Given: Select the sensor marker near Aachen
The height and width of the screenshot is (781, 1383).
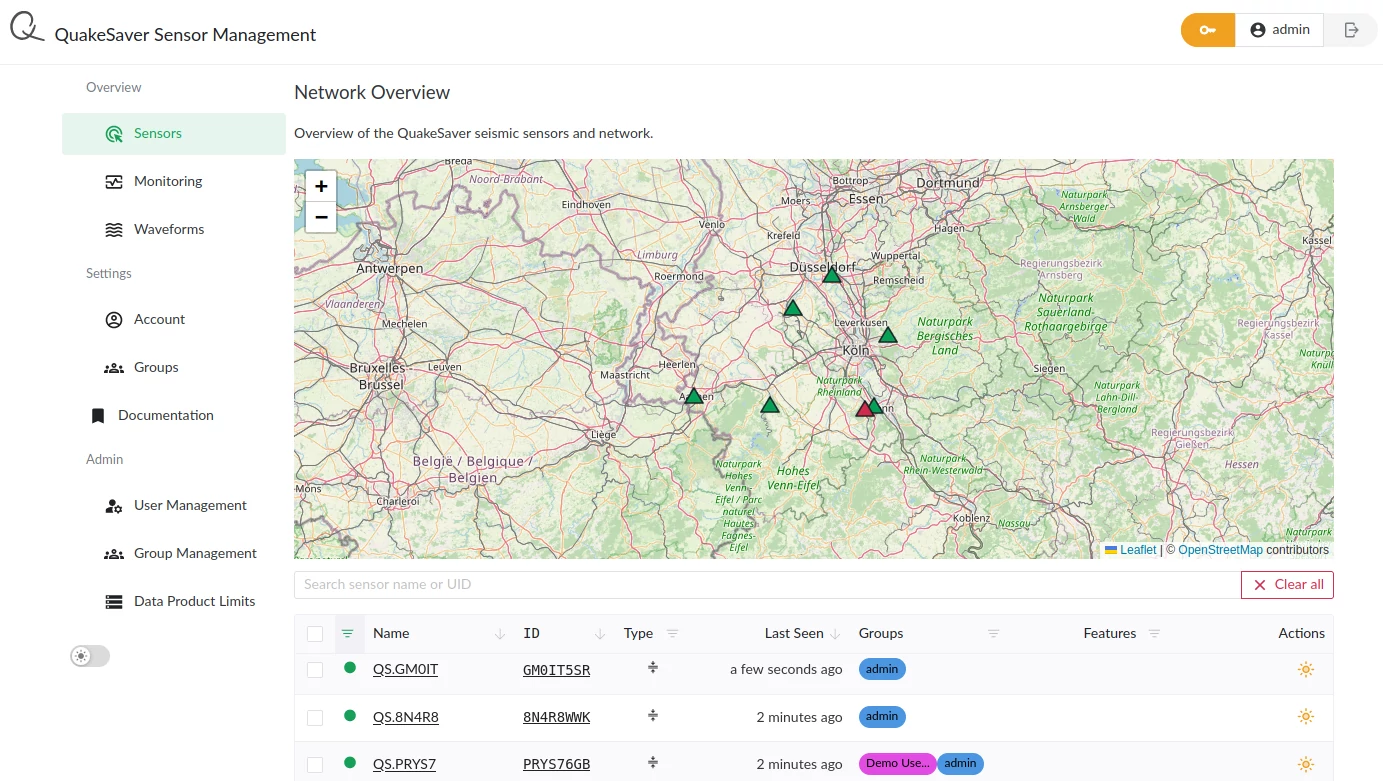Looking at the screenshot, I should [694, 395].
